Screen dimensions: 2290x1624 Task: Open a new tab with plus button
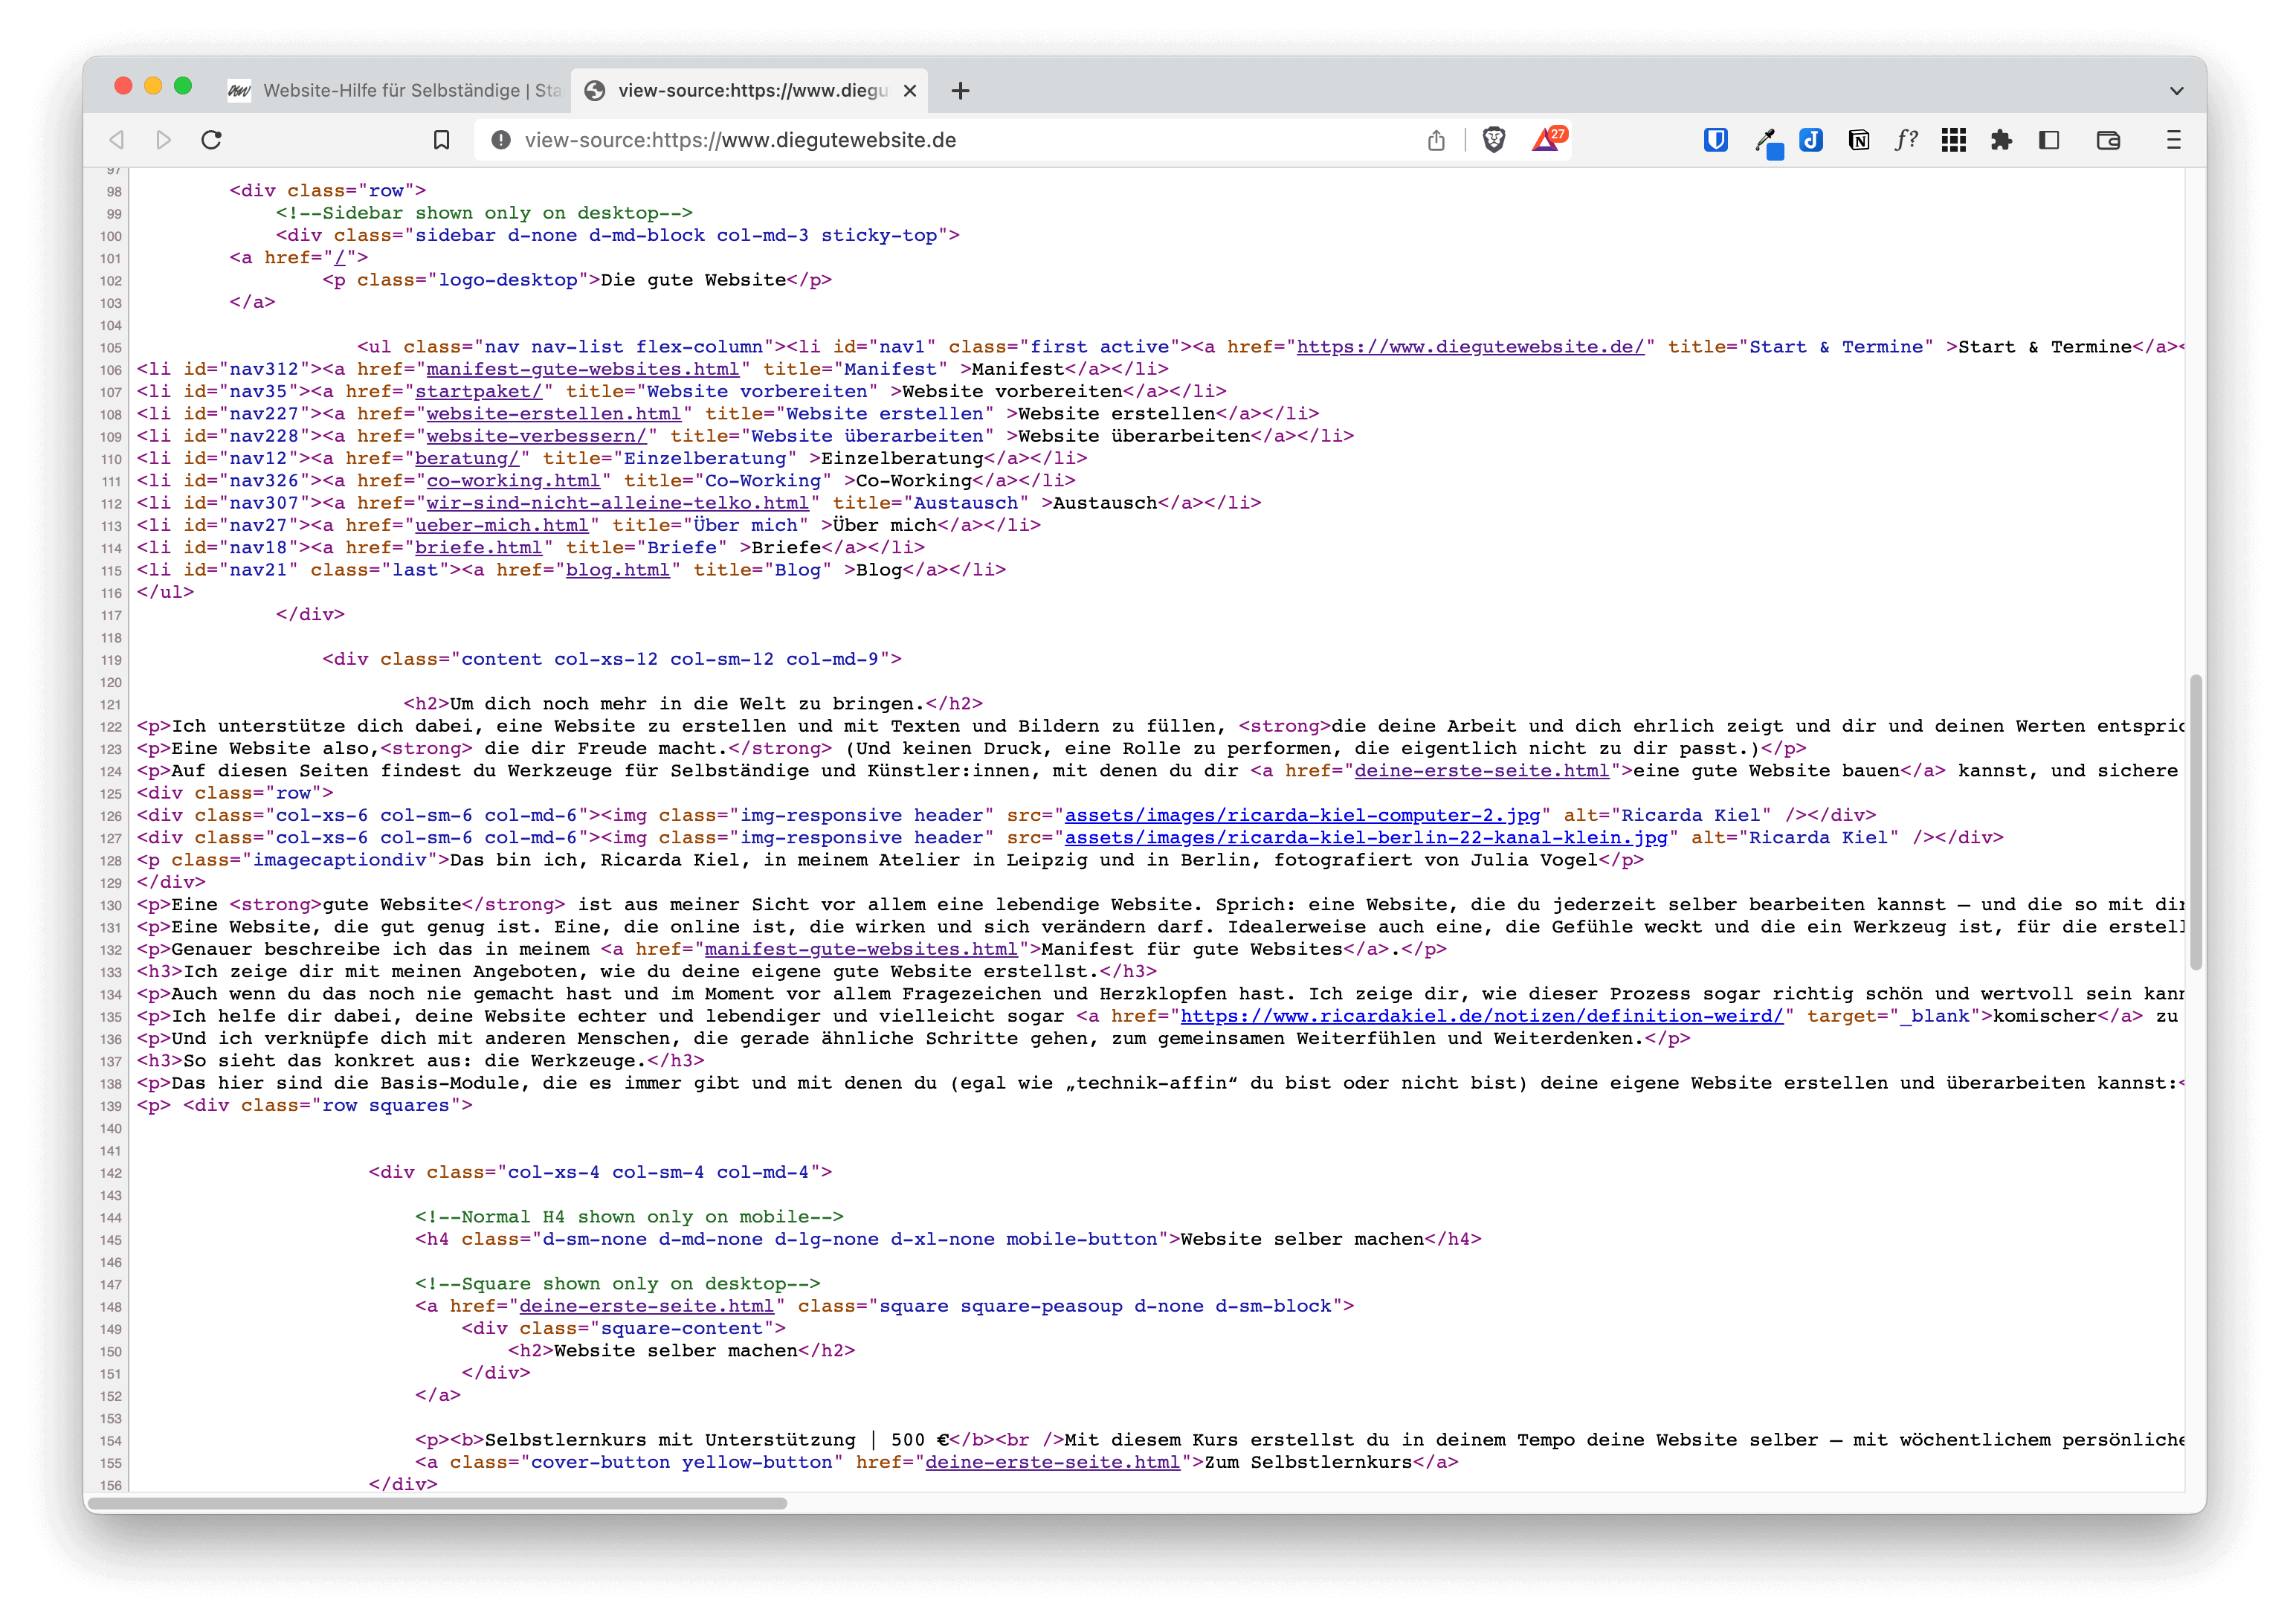click(x=960, y=91)
